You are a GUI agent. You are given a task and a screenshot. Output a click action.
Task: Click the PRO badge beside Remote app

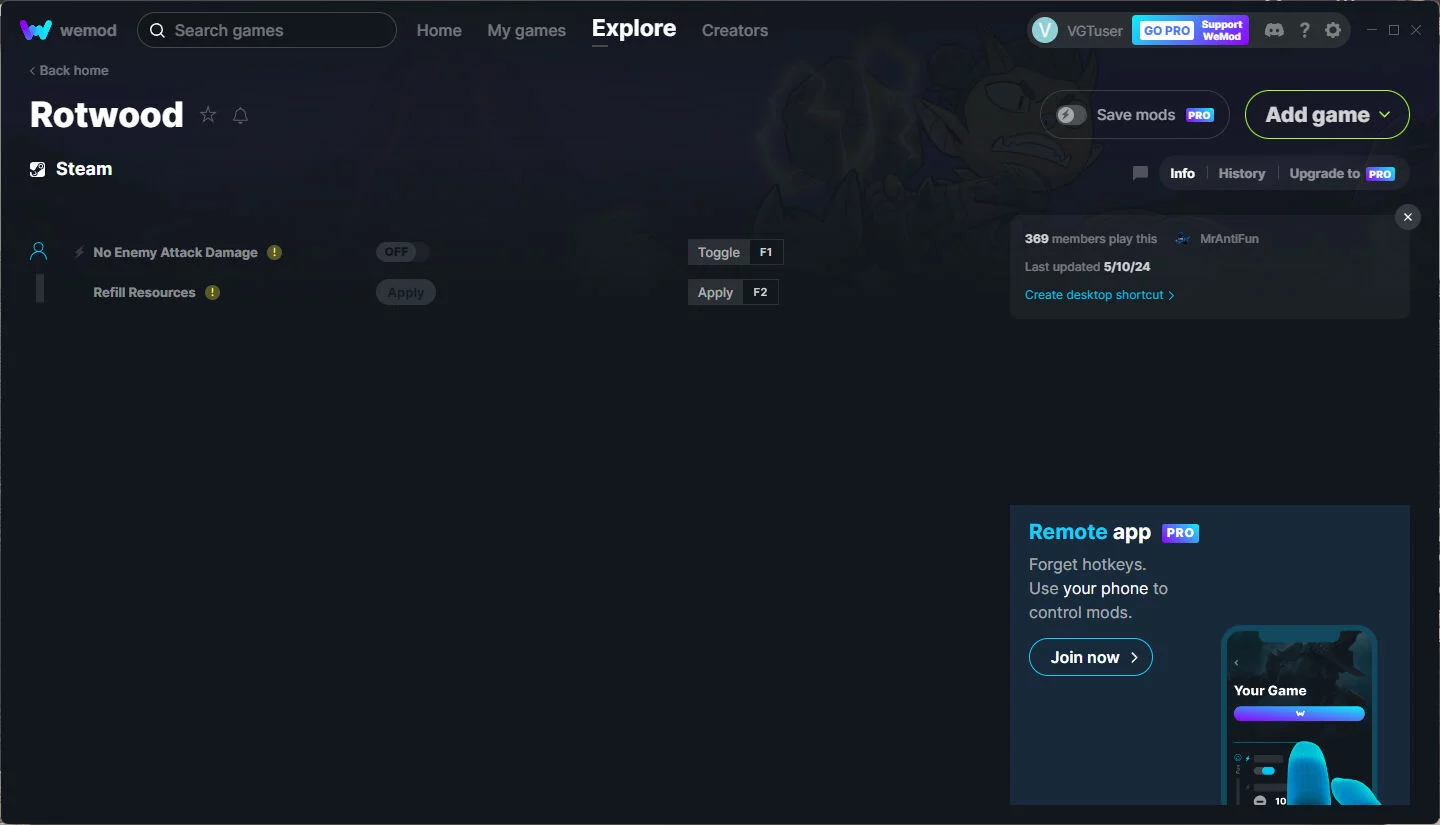(x=1181, y=533)
